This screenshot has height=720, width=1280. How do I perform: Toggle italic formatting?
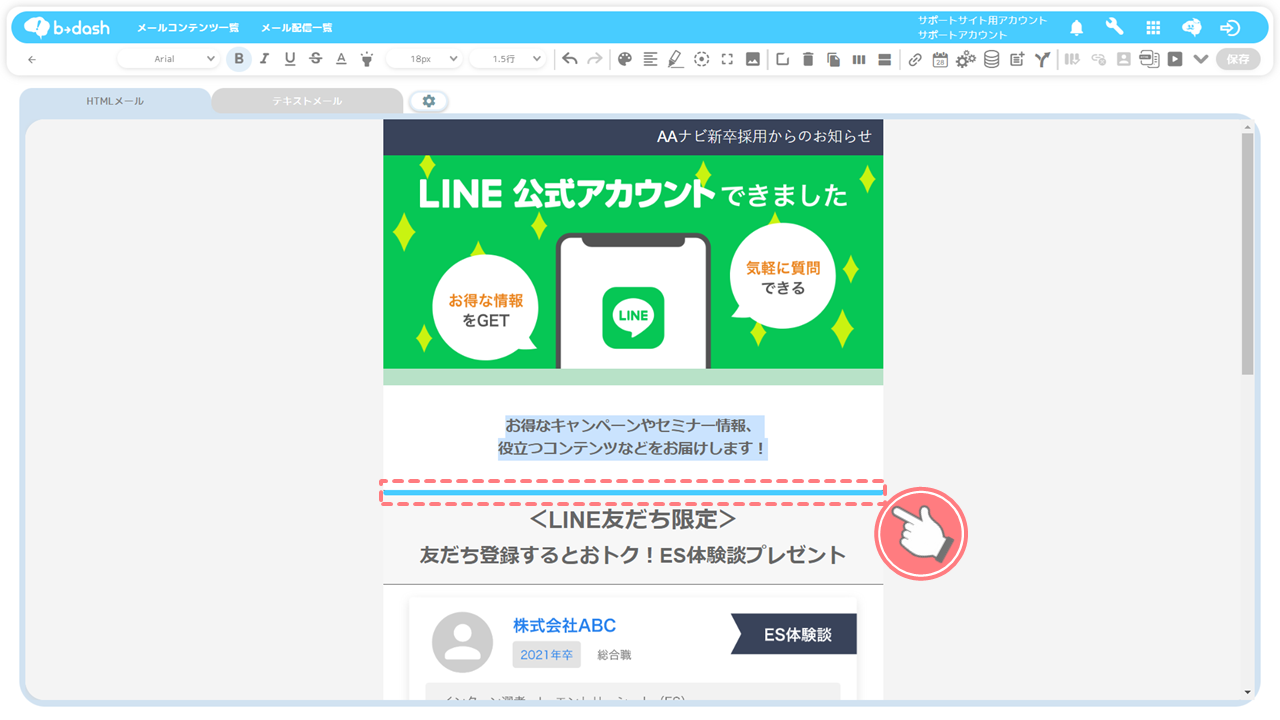[x=264, y=59]
